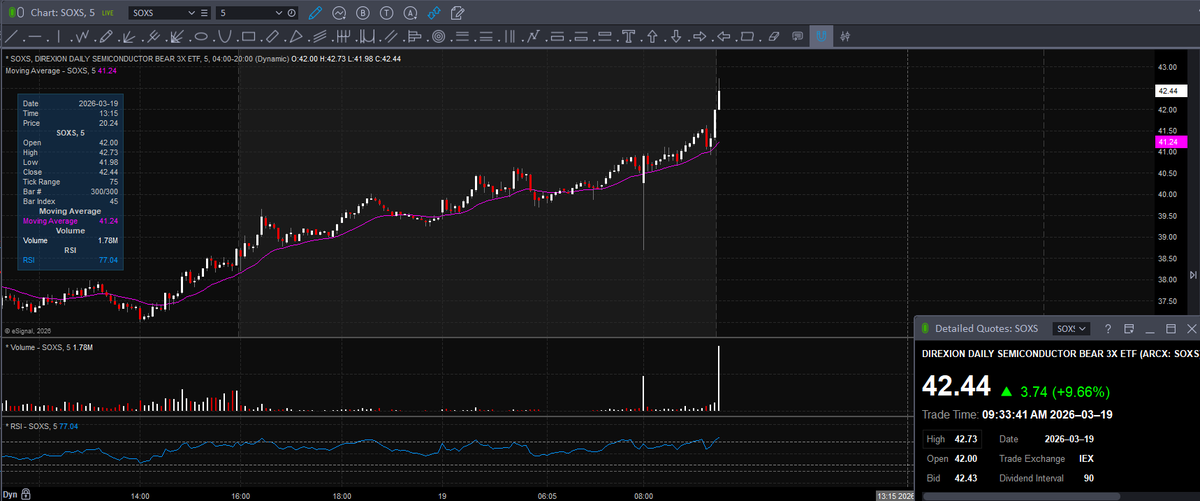Screen dimensions: 1200x501
Task: Click the comment bubble annotation tool
Action: [x=797, y=37]
